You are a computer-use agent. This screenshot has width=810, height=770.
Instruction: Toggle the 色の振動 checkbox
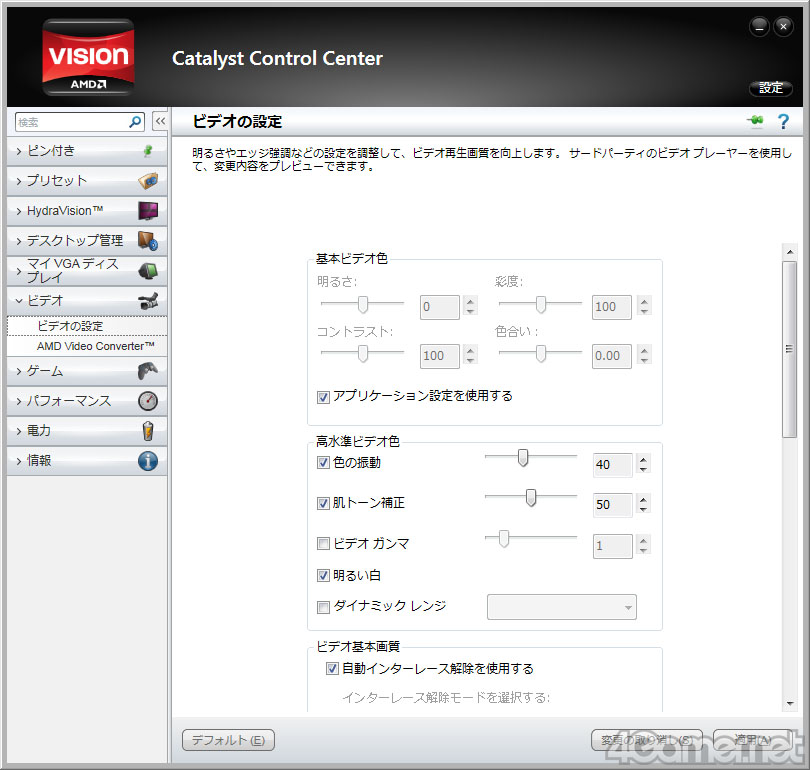tap(323, 463)
